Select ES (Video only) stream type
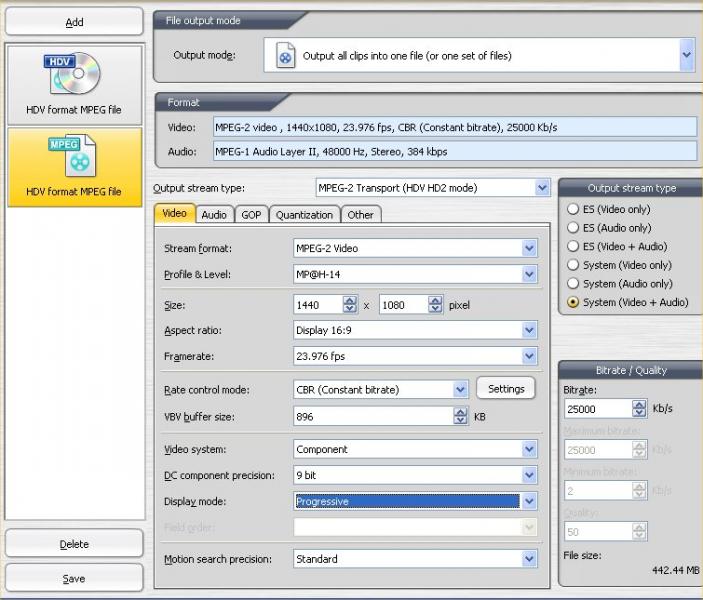The height and width of the screenshot is (600, 703). tap(573, 210)
